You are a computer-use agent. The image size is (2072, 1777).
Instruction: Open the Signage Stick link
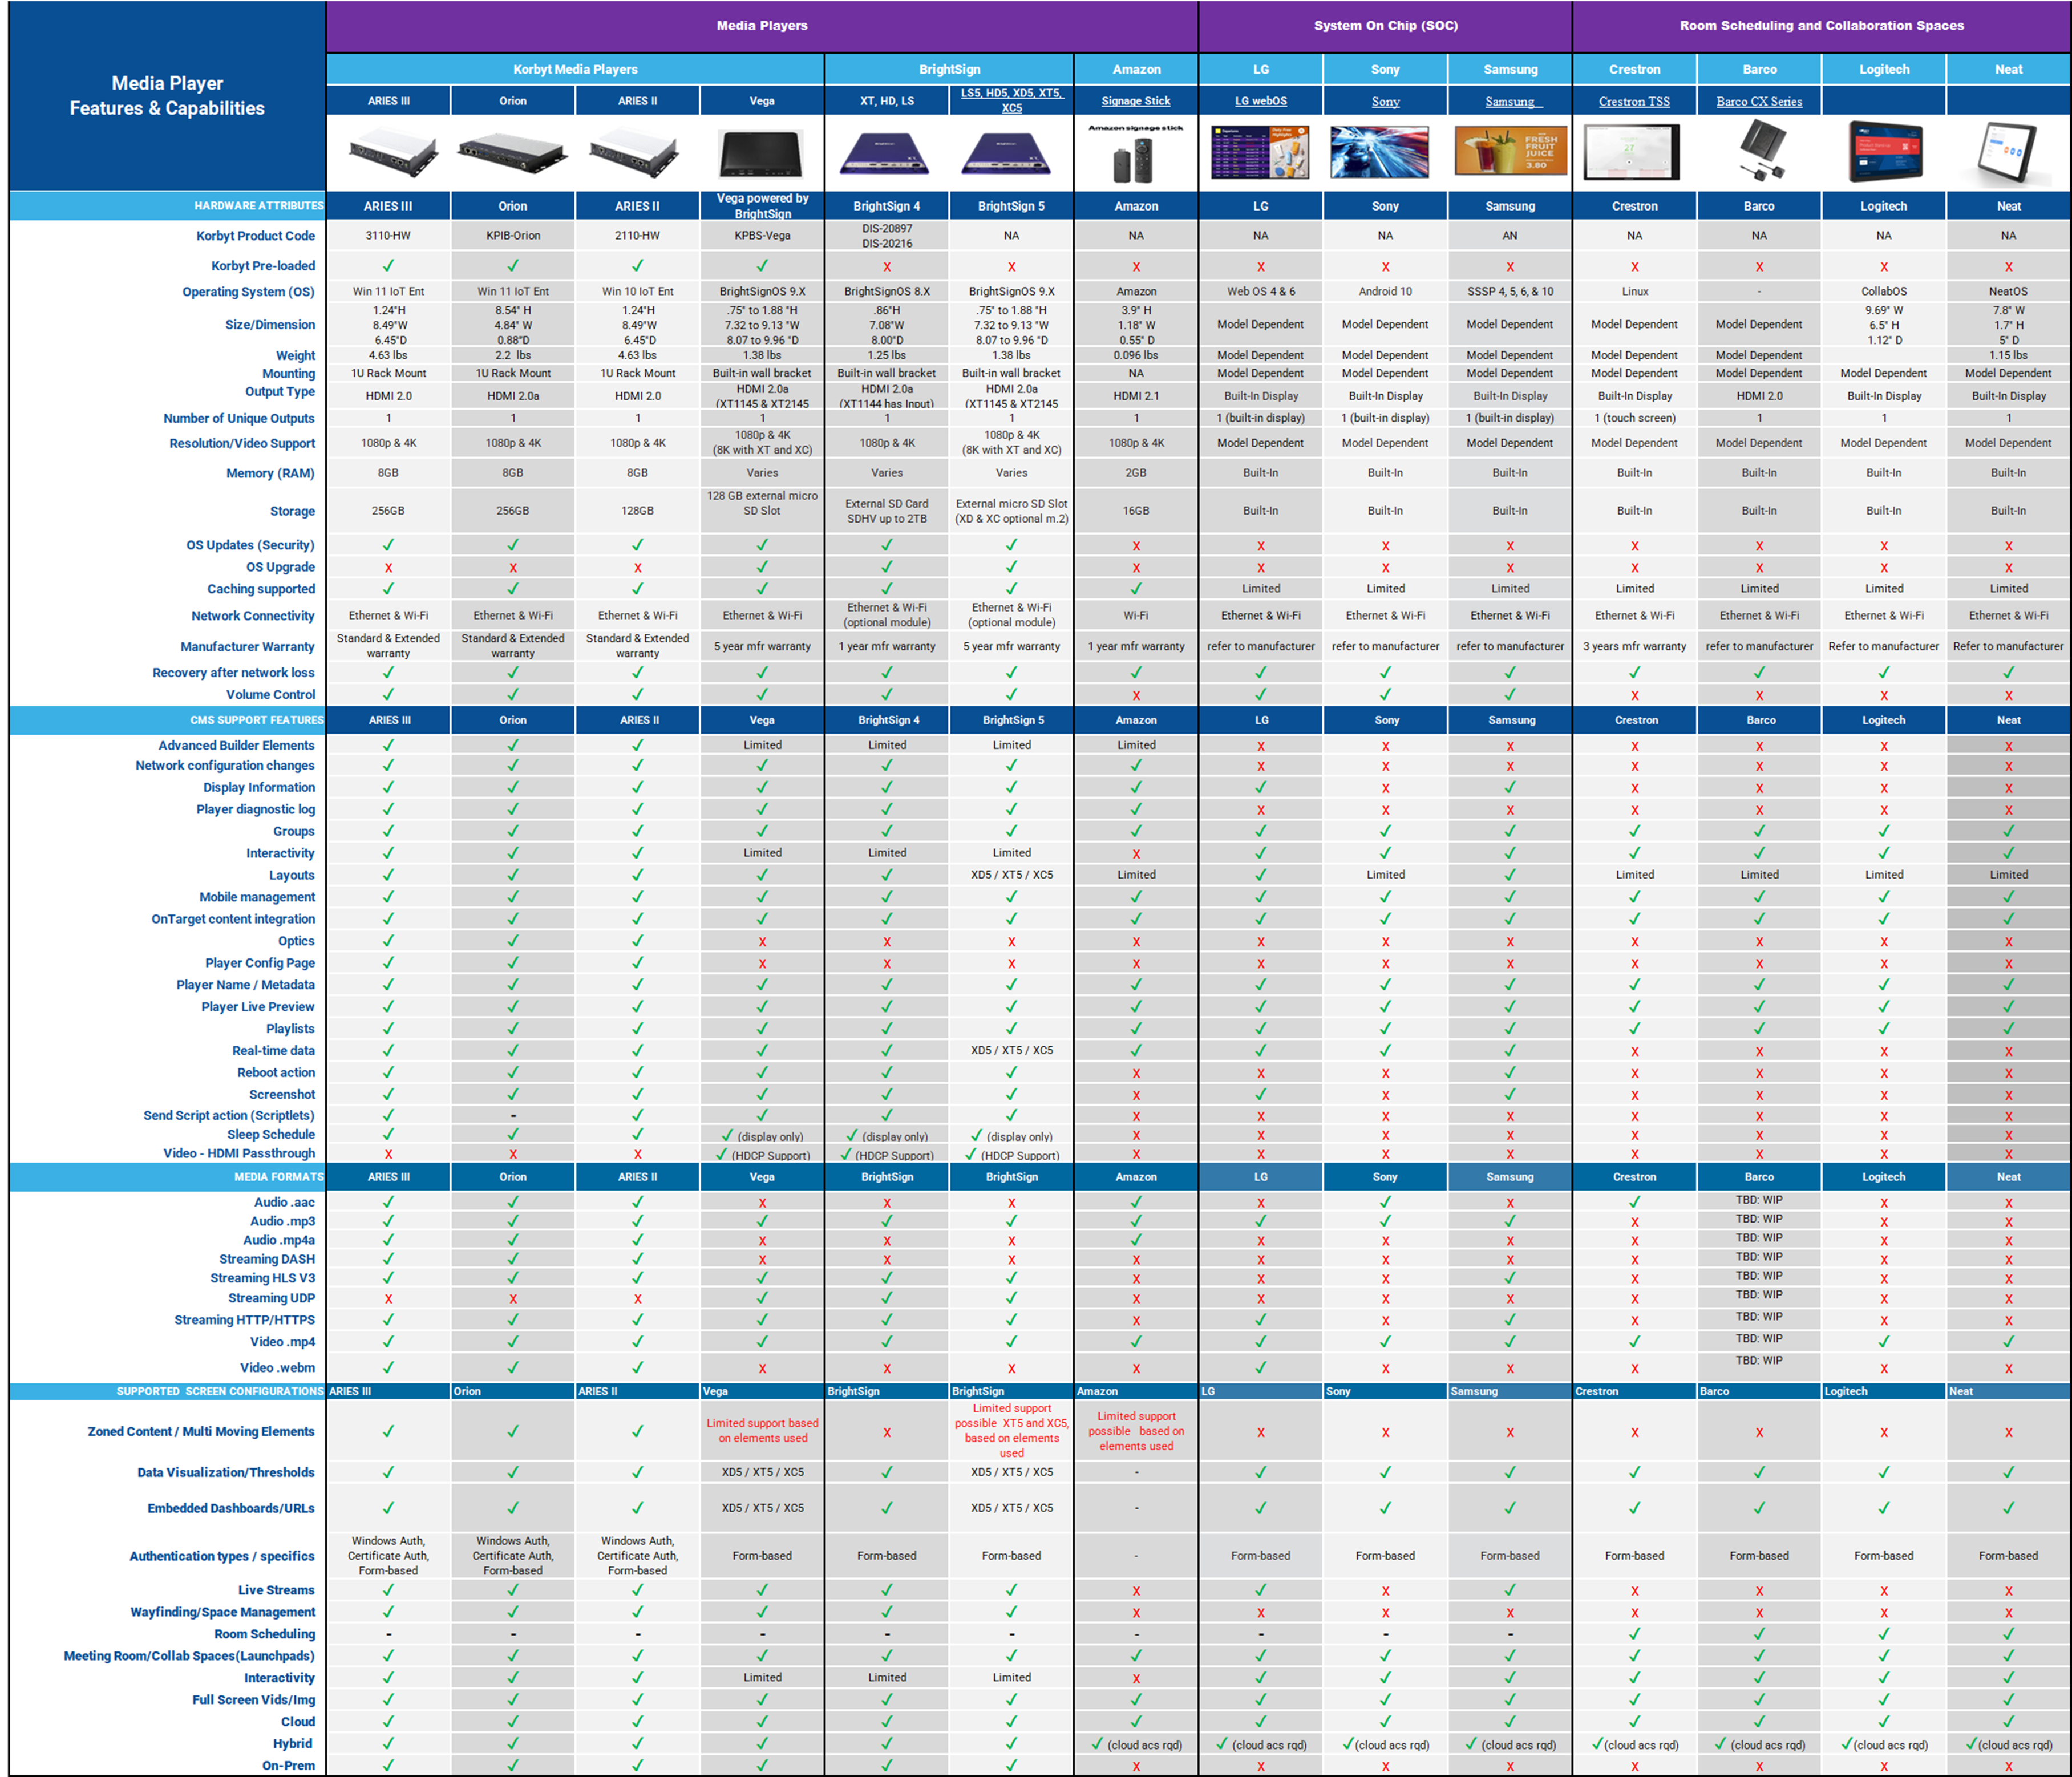click(1135, 101)
